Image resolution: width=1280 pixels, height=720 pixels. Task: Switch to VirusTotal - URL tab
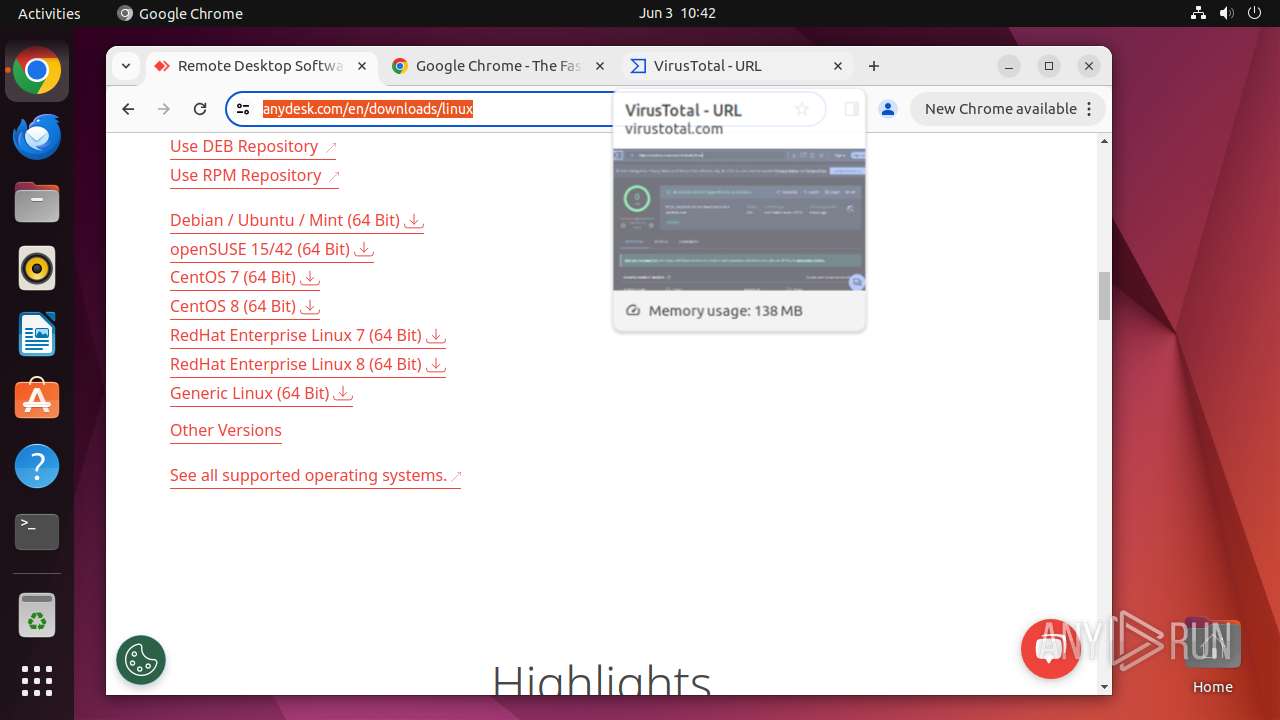tap(737, 66)
